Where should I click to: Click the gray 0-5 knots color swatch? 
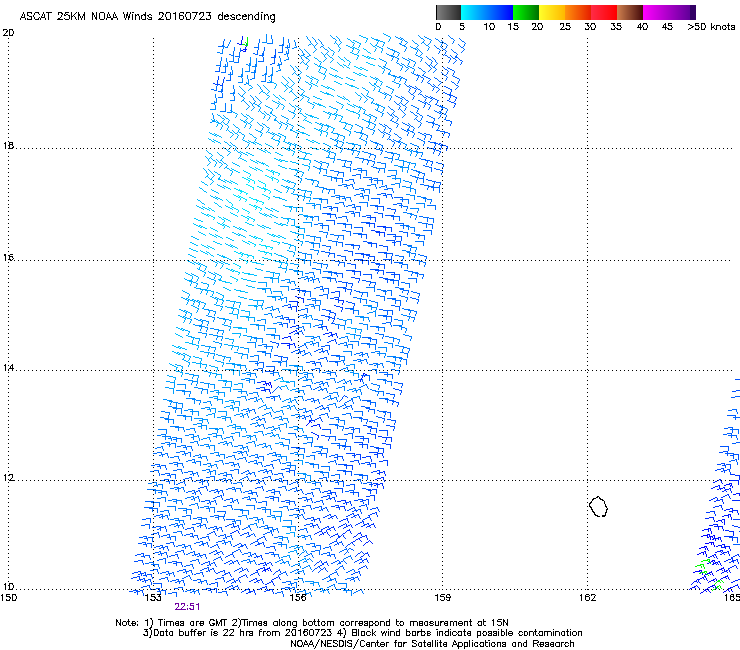click(448, 12)
